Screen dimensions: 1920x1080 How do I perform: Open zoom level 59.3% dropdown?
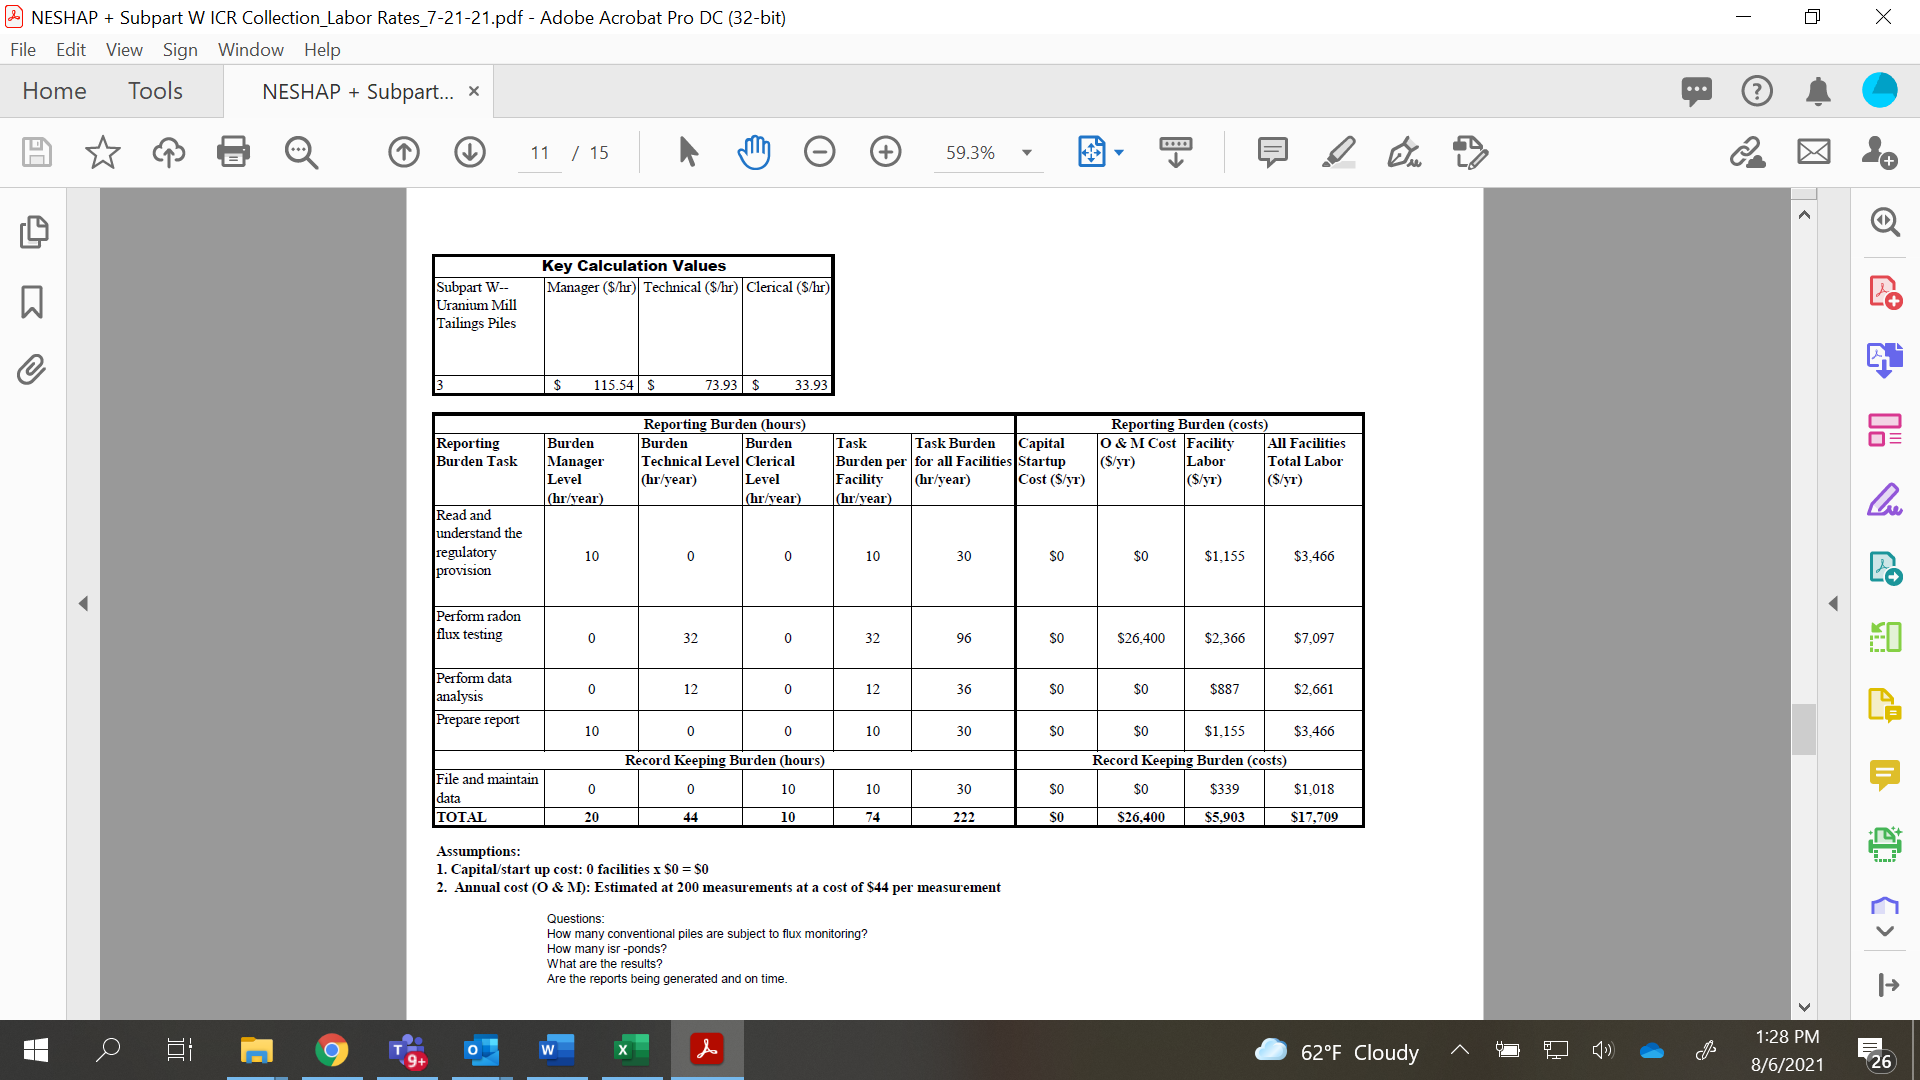[1027, 153]
